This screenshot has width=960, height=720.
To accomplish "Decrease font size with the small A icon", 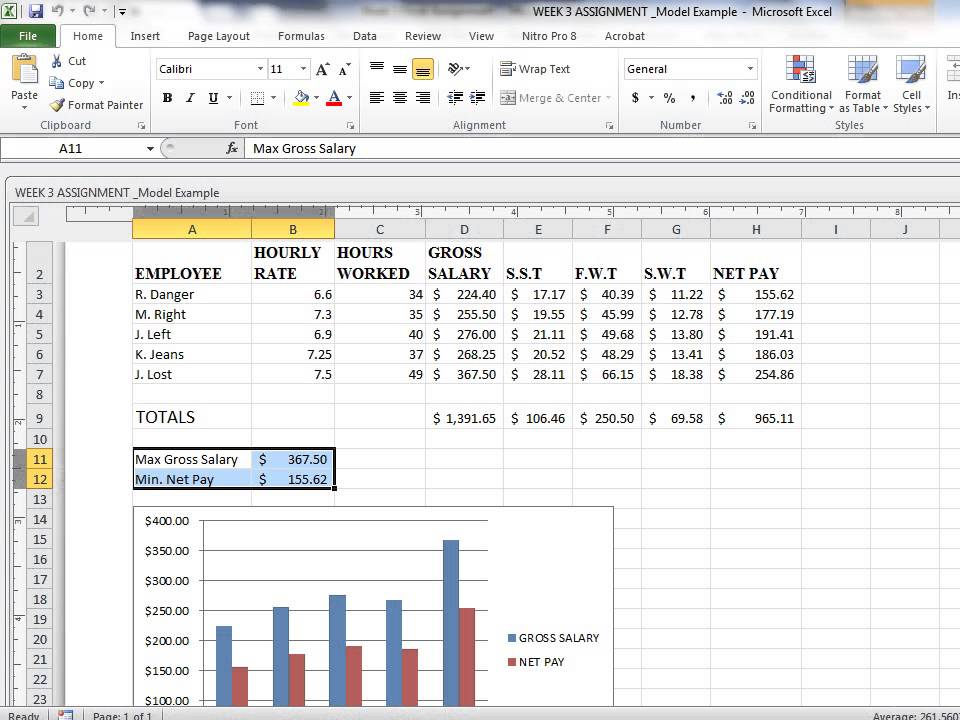I will coord(345,69).
